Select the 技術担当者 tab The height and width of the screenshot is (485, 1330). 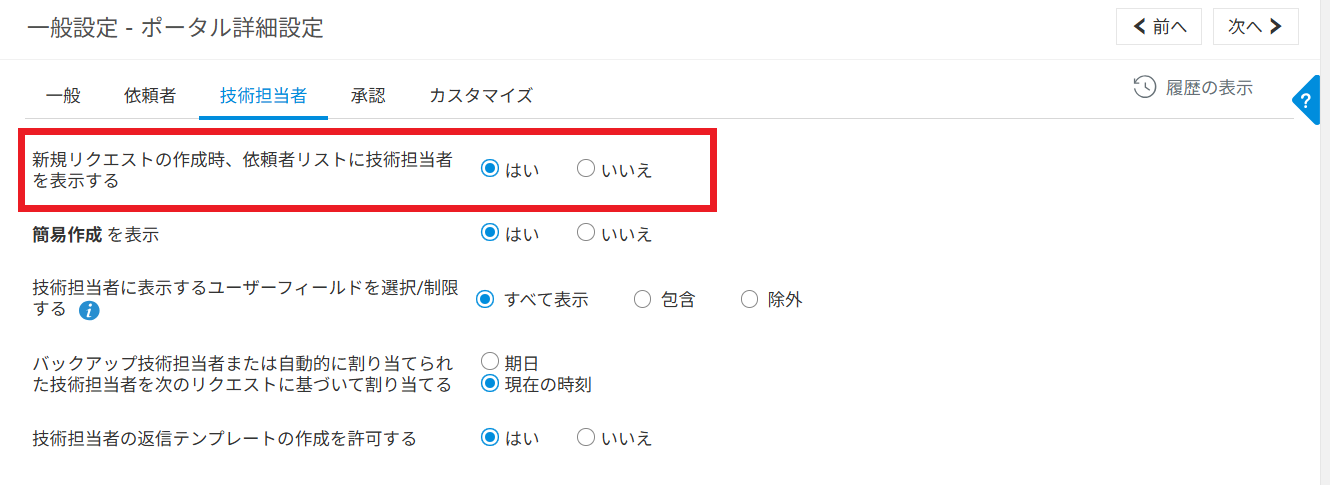263,96
